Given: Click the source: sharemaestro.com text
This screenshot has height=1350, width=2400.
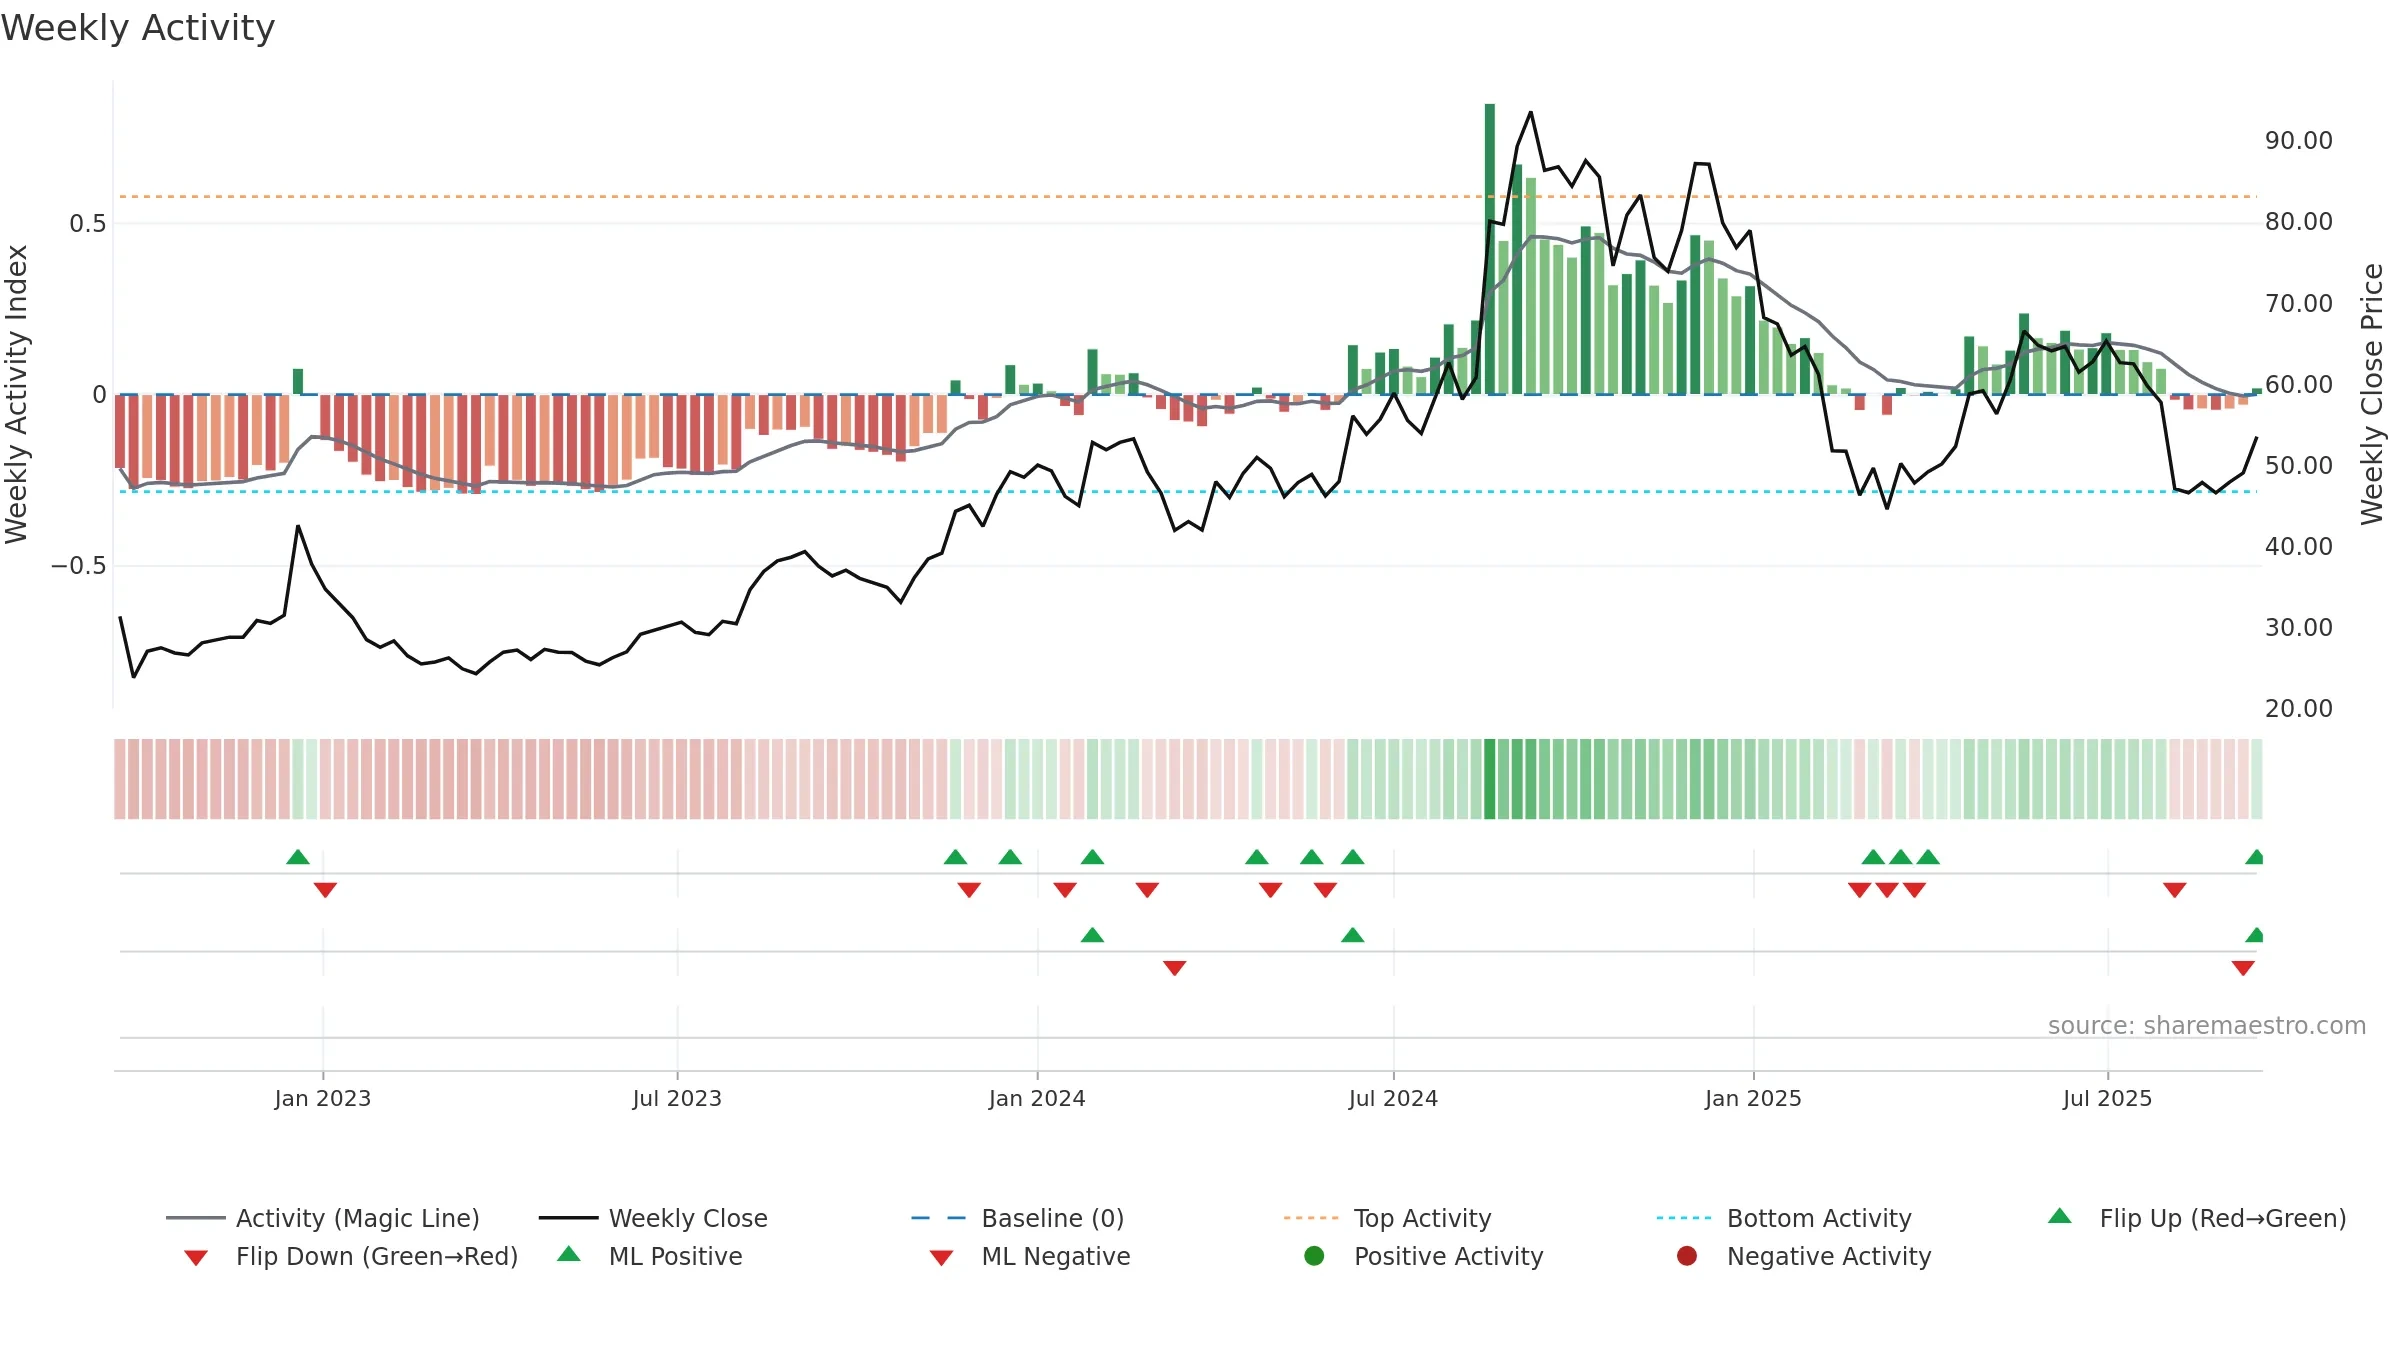Looking at the screenshot, I should coord(2207,1026).
